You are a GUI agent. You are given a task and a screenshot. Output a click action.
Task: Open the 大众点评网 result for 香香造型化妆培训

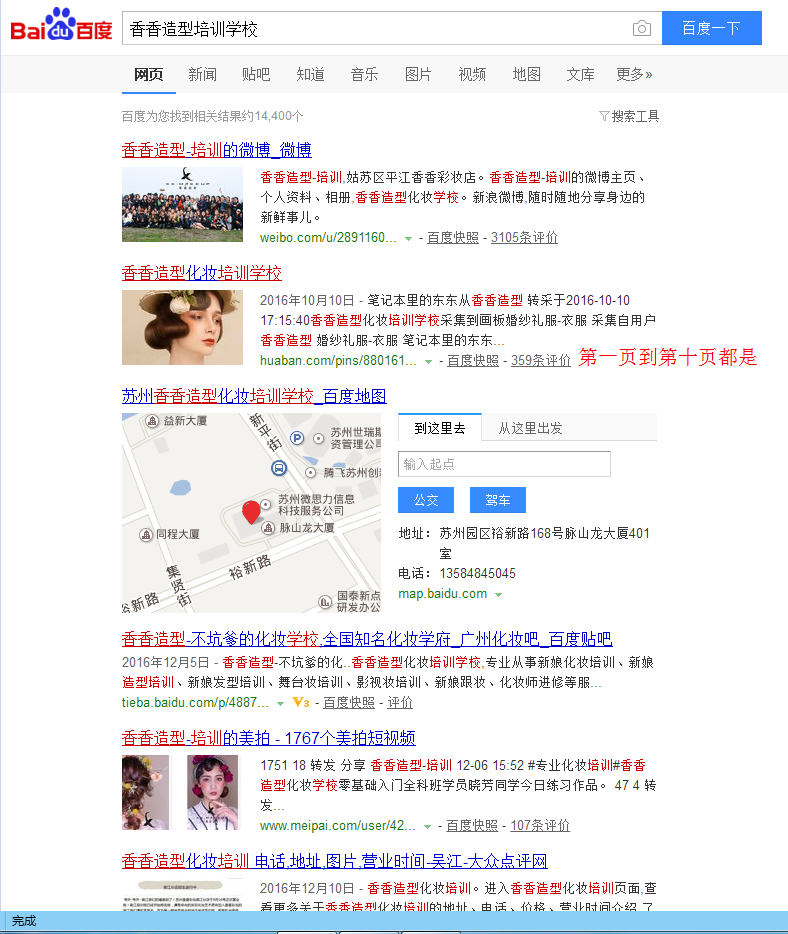(x=335, y=861)
